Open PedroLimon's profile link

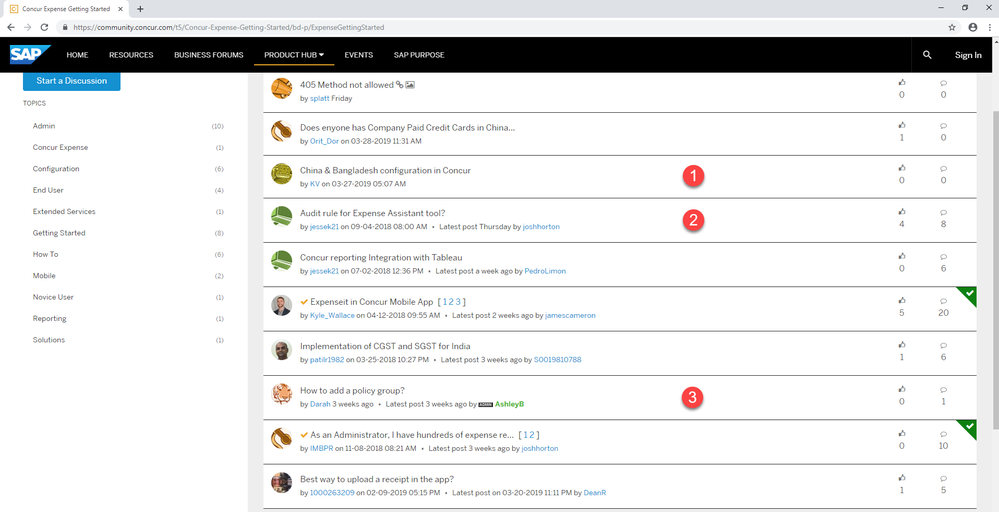545,271
